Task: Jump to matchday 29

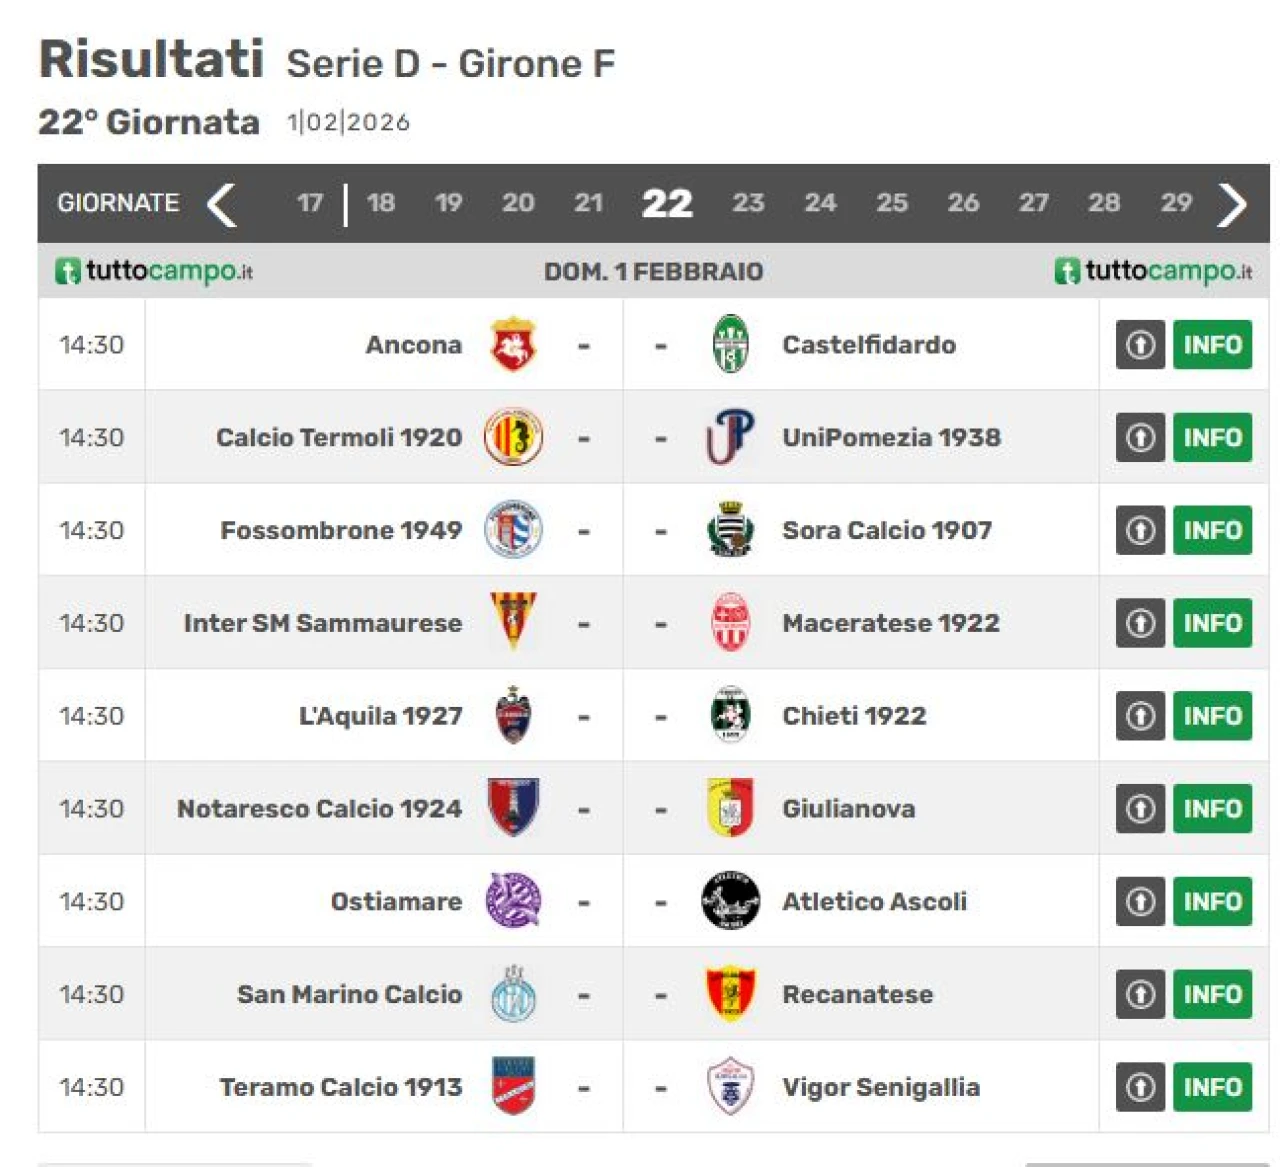Action: click(1176, 203)
